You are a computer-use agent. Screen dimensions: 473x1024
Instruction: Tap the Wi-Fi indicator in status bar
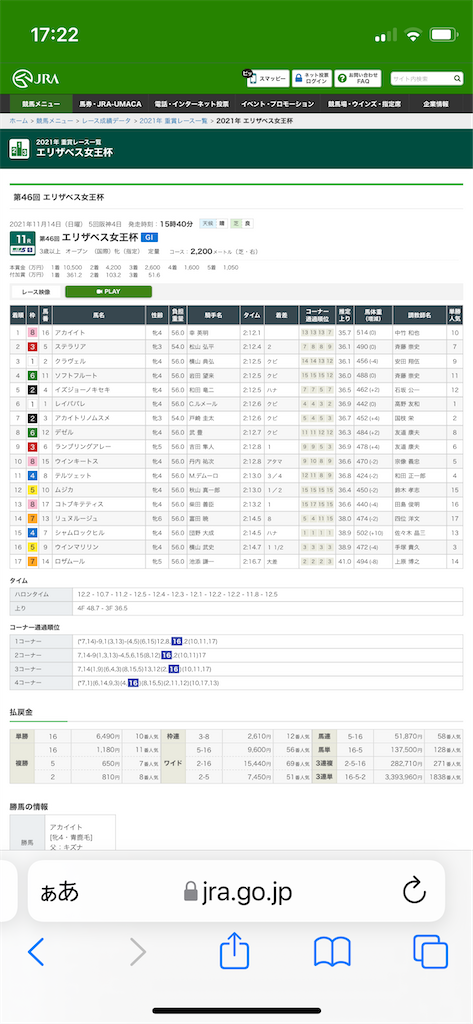(x=412, y=35)
